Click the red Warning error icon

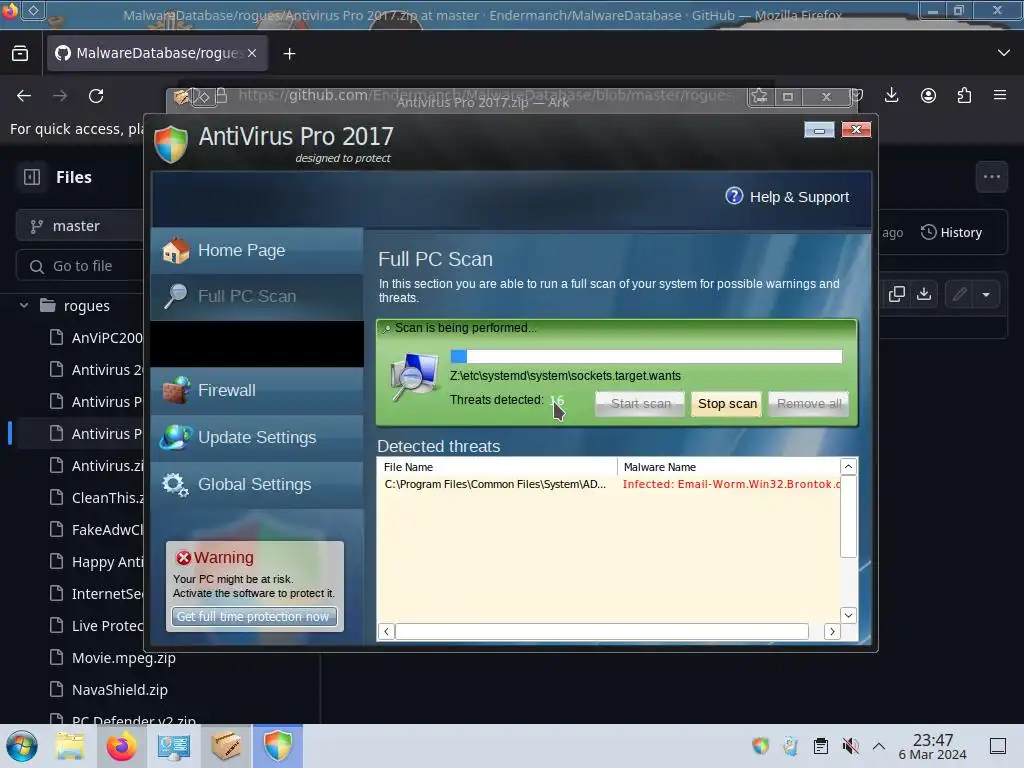pyautogui.click(x=184, y=558)
